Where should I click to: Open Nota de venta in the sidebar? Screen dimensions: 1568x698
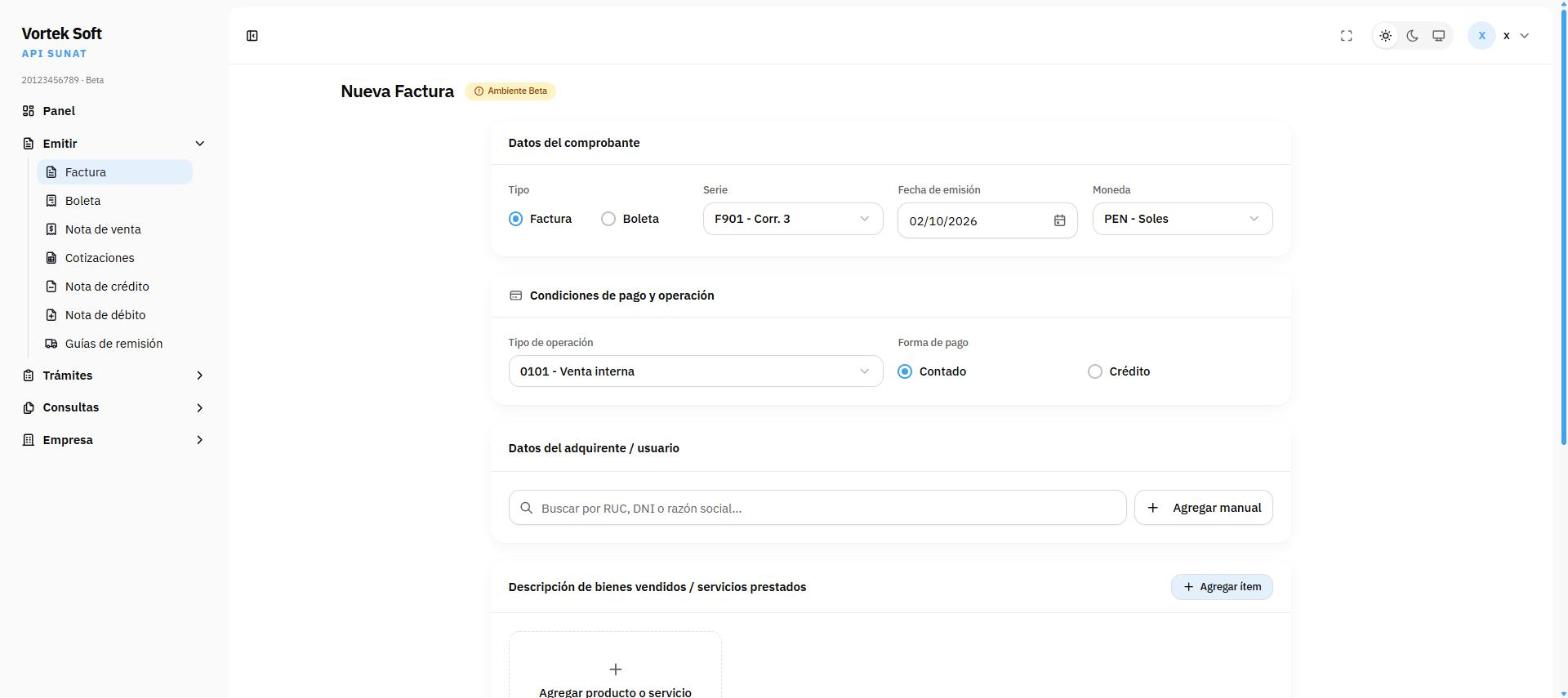pyautogui.click(x=114, y=229)
